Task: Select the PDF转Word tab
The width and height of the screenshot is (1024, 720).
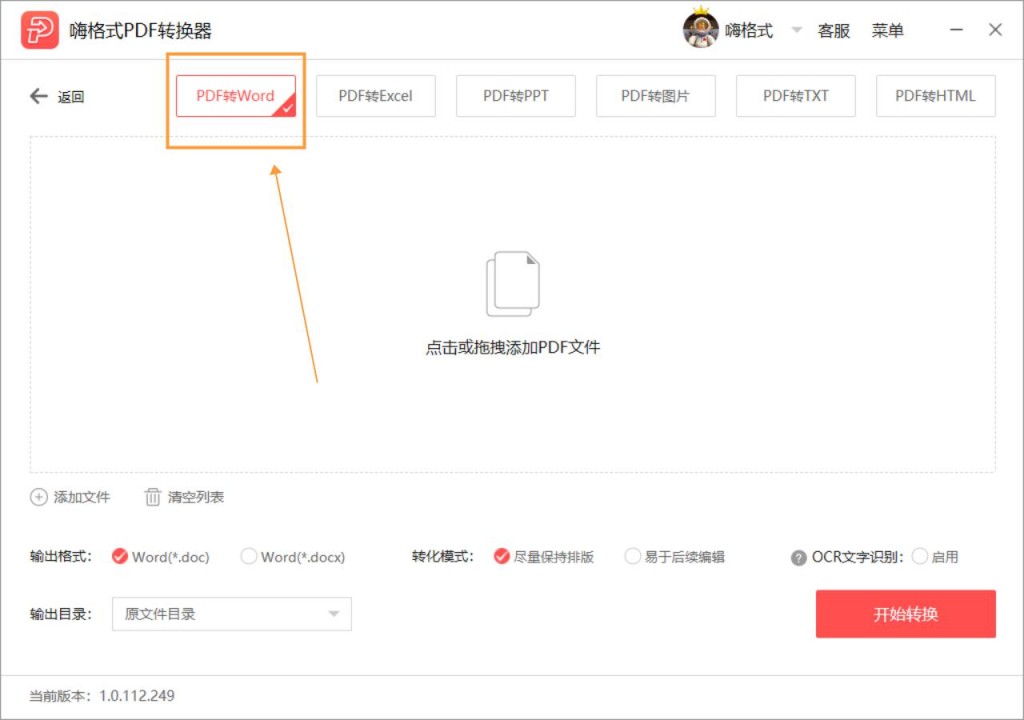Action: (236, 96)
